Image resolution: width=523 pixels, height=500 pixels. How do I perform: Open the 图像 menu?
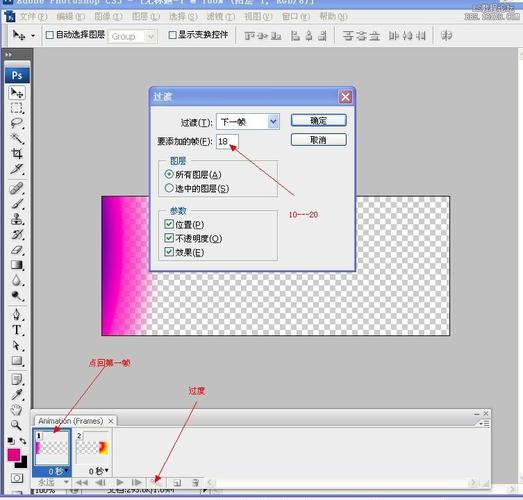click(108, 16)
